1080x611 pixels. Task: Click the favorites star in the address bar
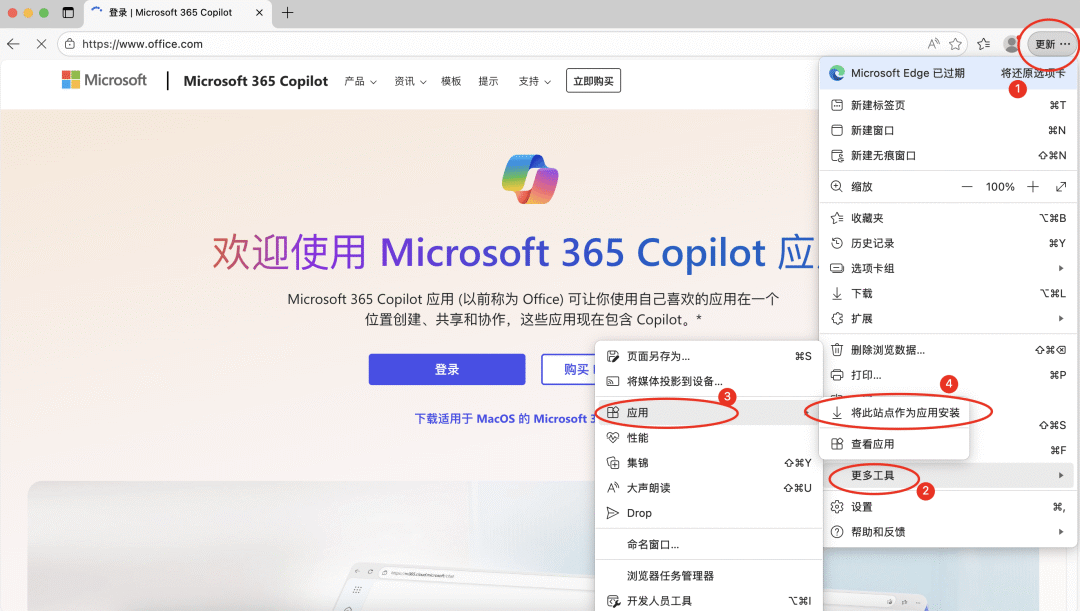tap(953, 44)
